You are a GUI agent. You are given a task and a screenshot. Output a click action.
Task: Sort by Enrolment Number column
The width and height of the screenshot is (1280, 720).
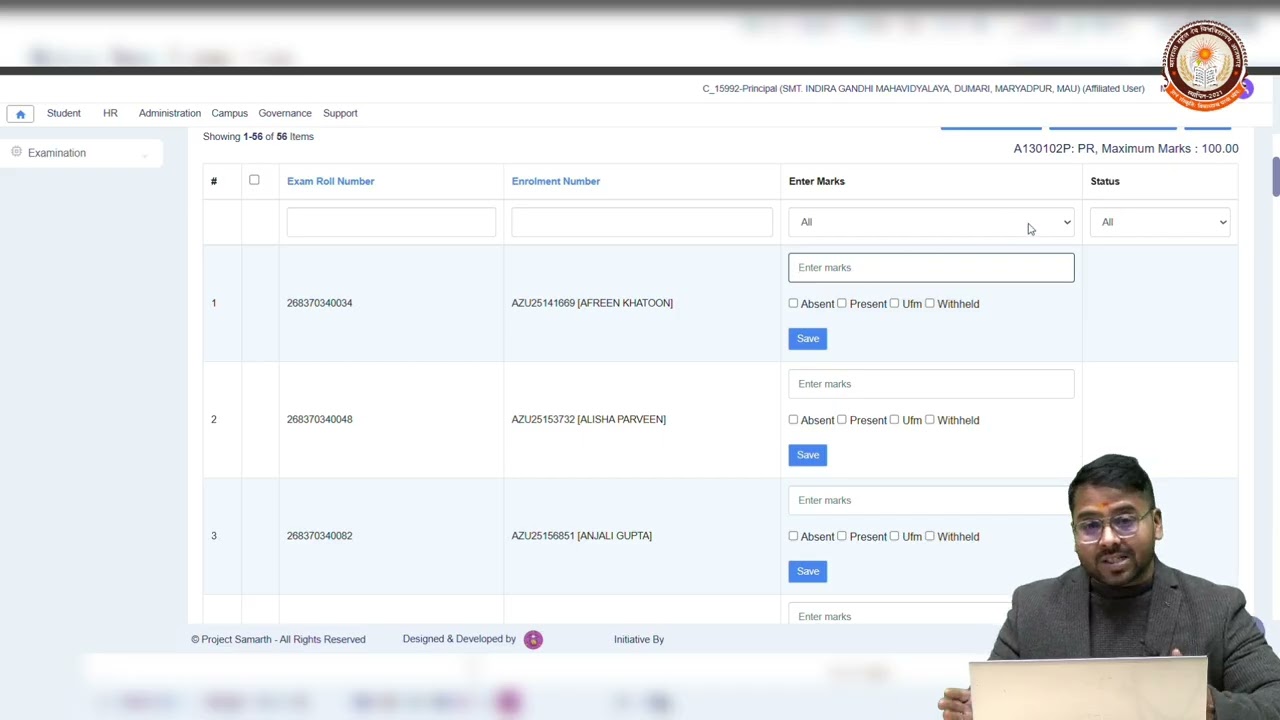pyautogui.click(x=555, y=181)
